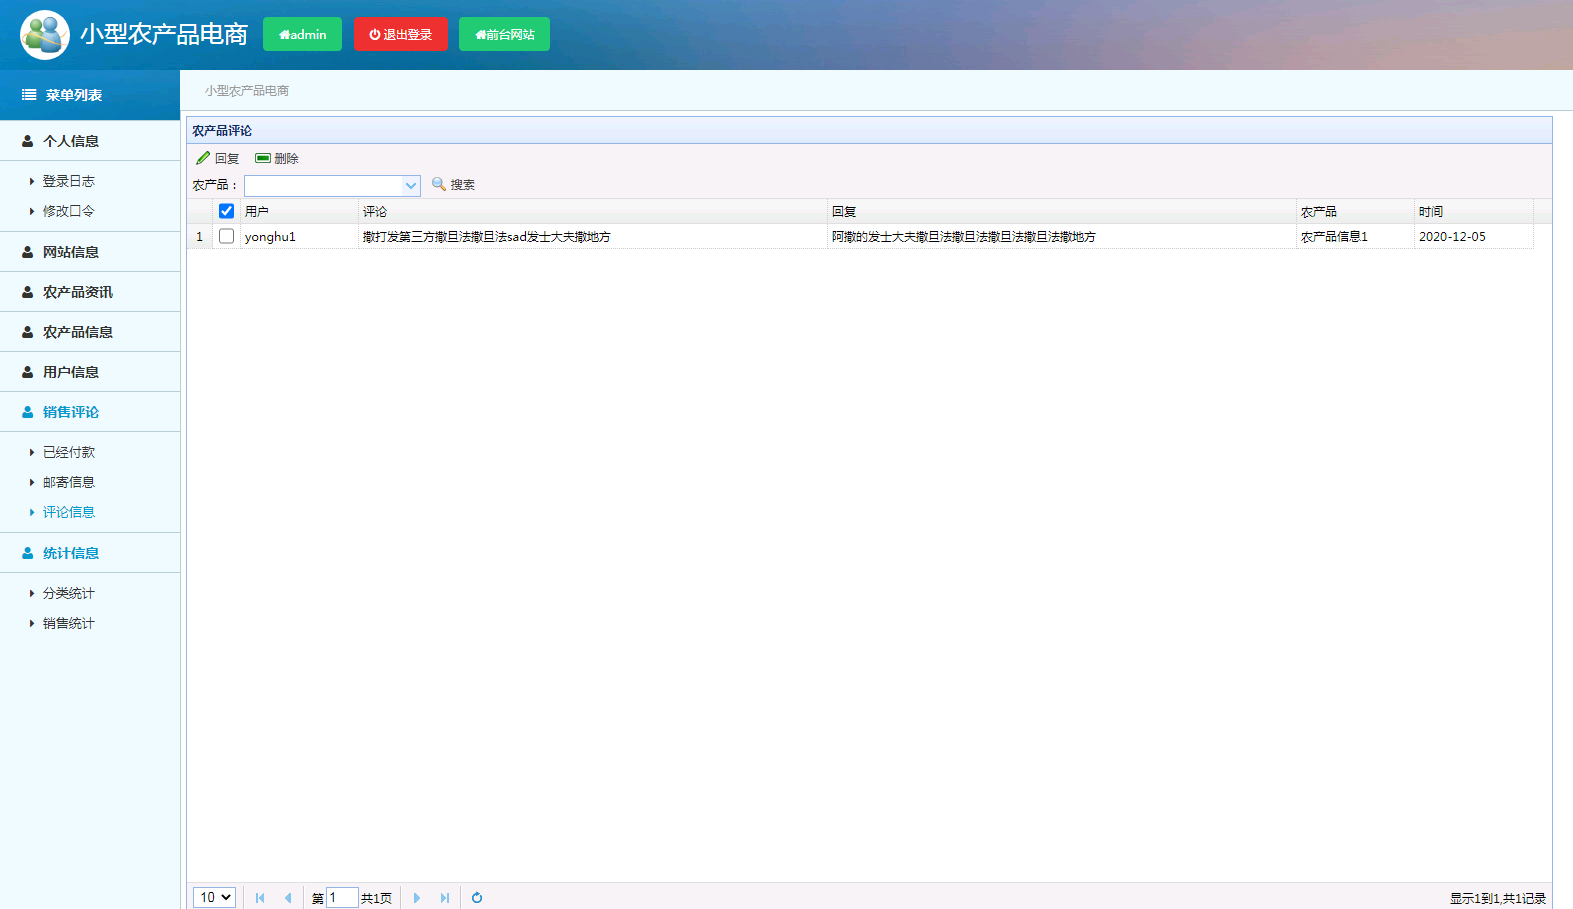Expand the 网站信息 menu section
Image resolution: width=1573 pixels, height=909 pixels.
(x=90, y=252)
